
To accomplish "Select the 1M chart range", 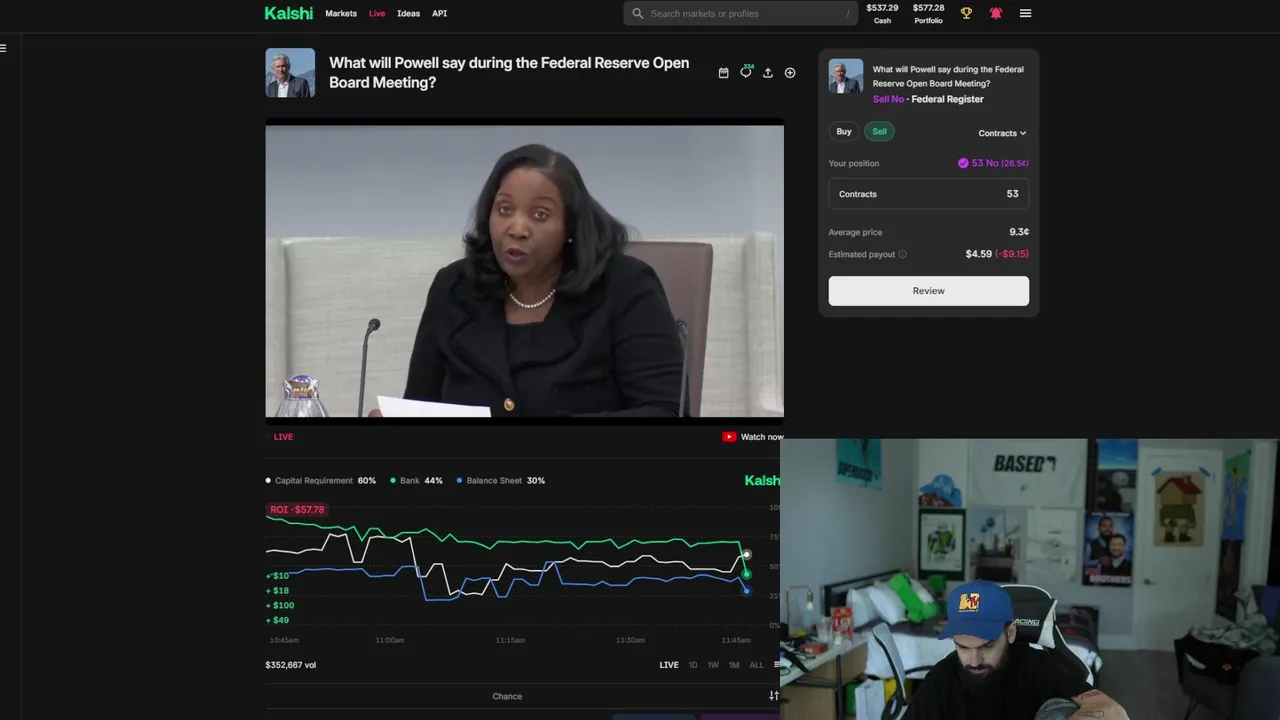I will pos(734,665).
